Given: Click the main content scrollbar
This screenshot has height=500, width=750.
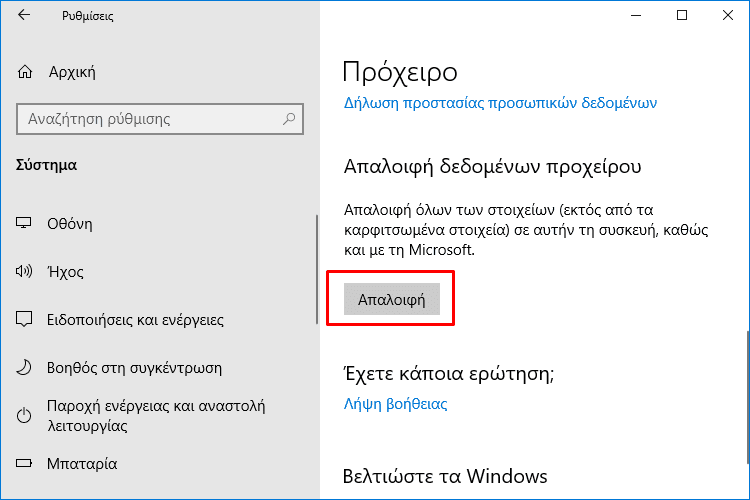Looking at the screenshot, I should tap(748, 397).
